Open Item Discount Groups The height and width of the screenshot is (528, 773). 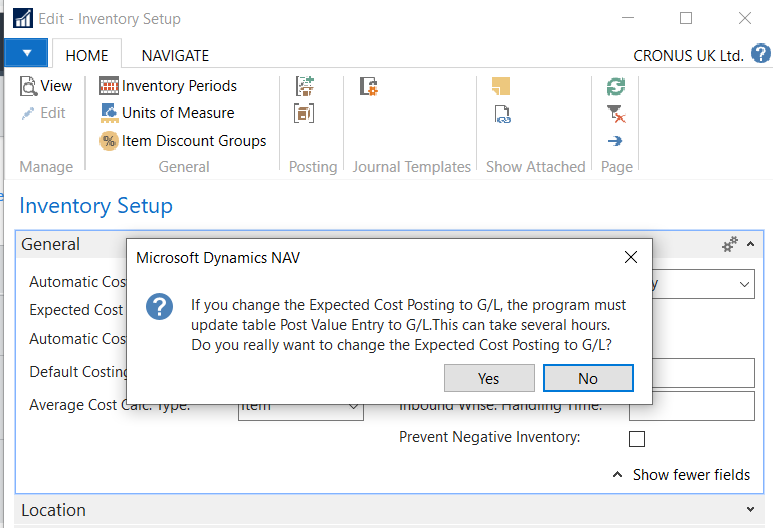[x=182, y=141]
